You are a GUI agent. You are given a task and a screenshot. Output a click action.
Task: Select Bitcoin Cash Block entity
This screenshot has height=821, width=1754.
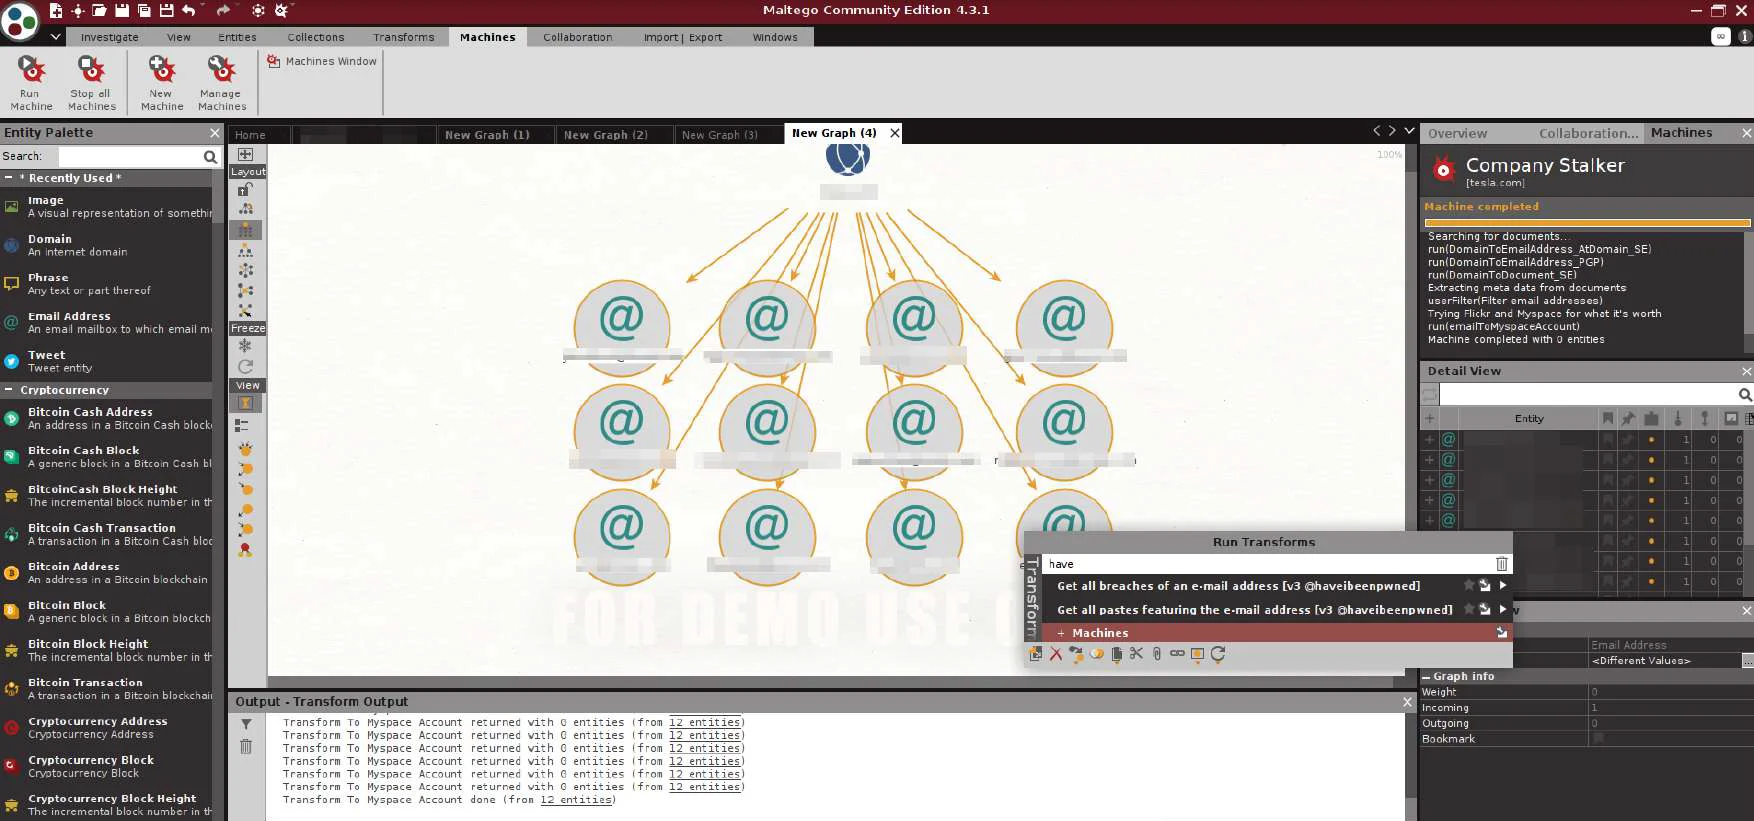click(x=106, y=457)
